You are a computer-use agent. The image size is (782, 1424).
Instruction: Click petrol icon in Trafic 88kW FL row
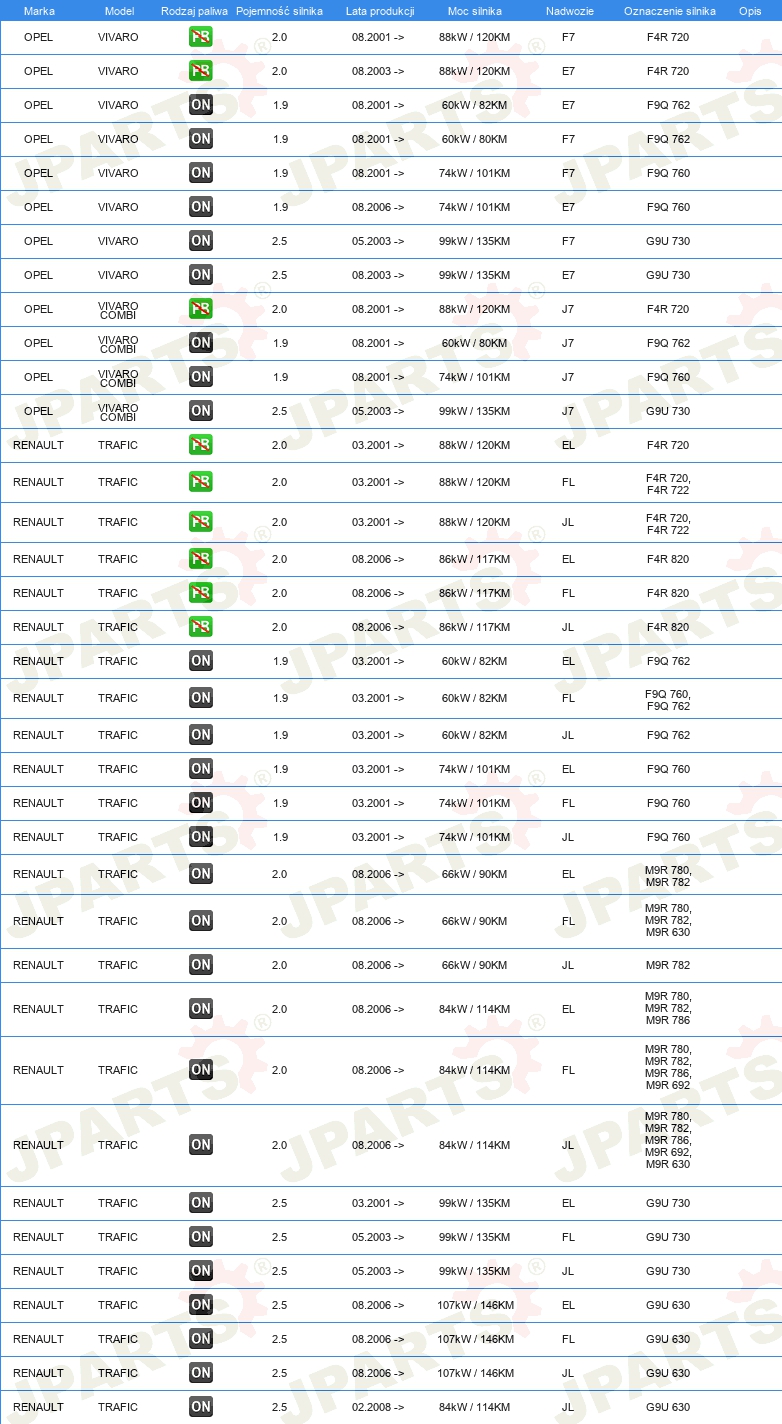[x=201, y=482]
